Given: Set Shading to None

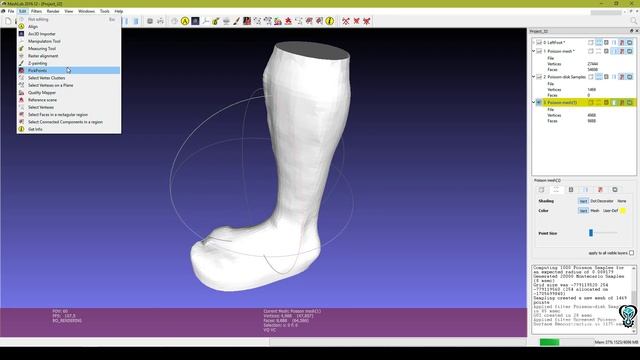Looking at the screenshot, I should coord(621,201).
